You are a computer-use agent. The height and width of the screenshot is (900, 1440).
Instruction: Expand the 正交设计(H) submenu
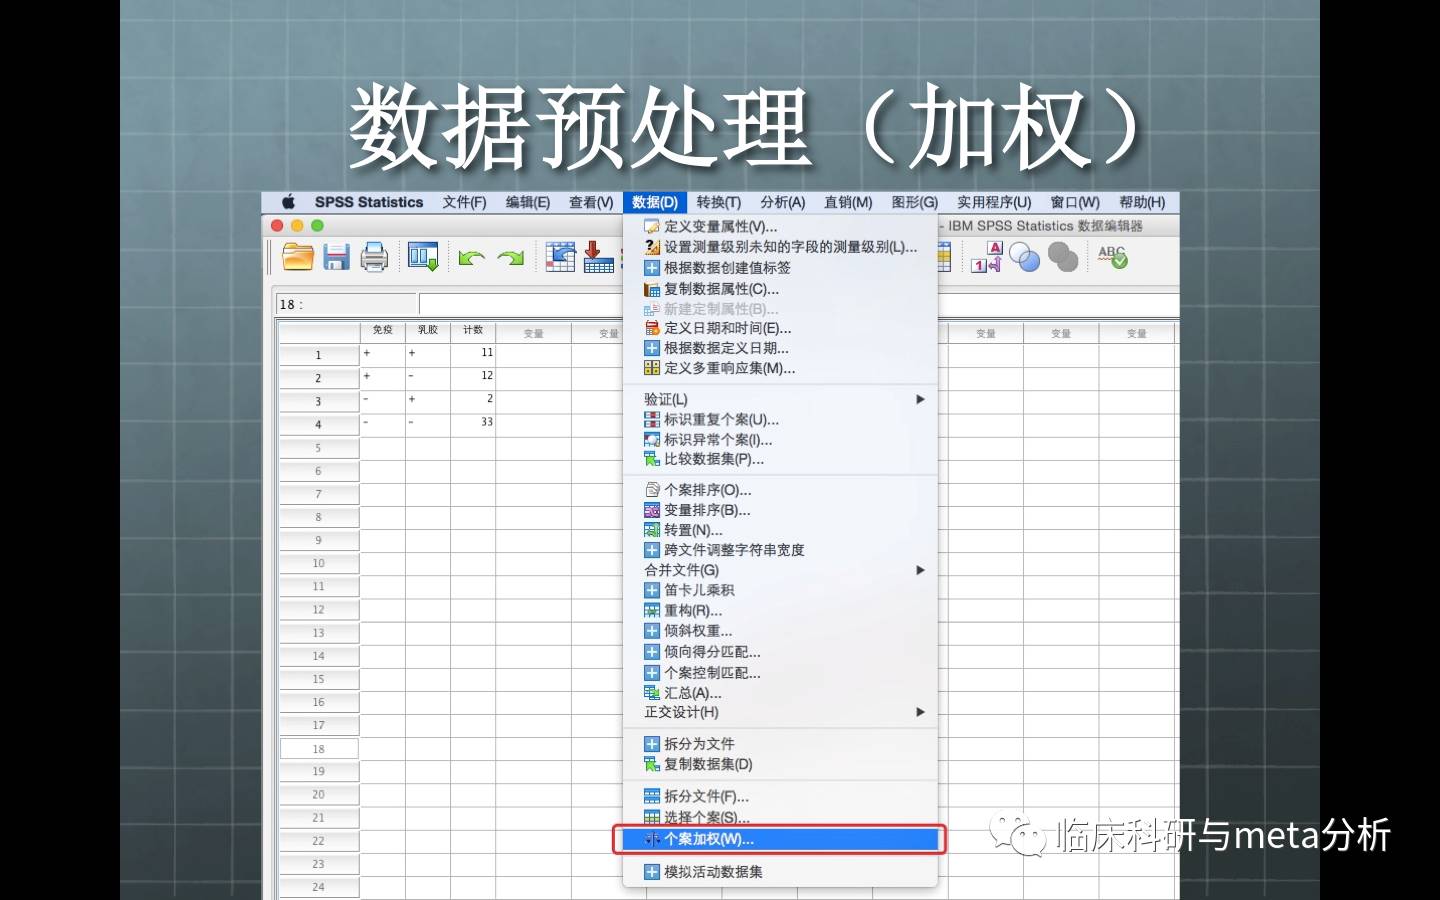pos(780,712)
